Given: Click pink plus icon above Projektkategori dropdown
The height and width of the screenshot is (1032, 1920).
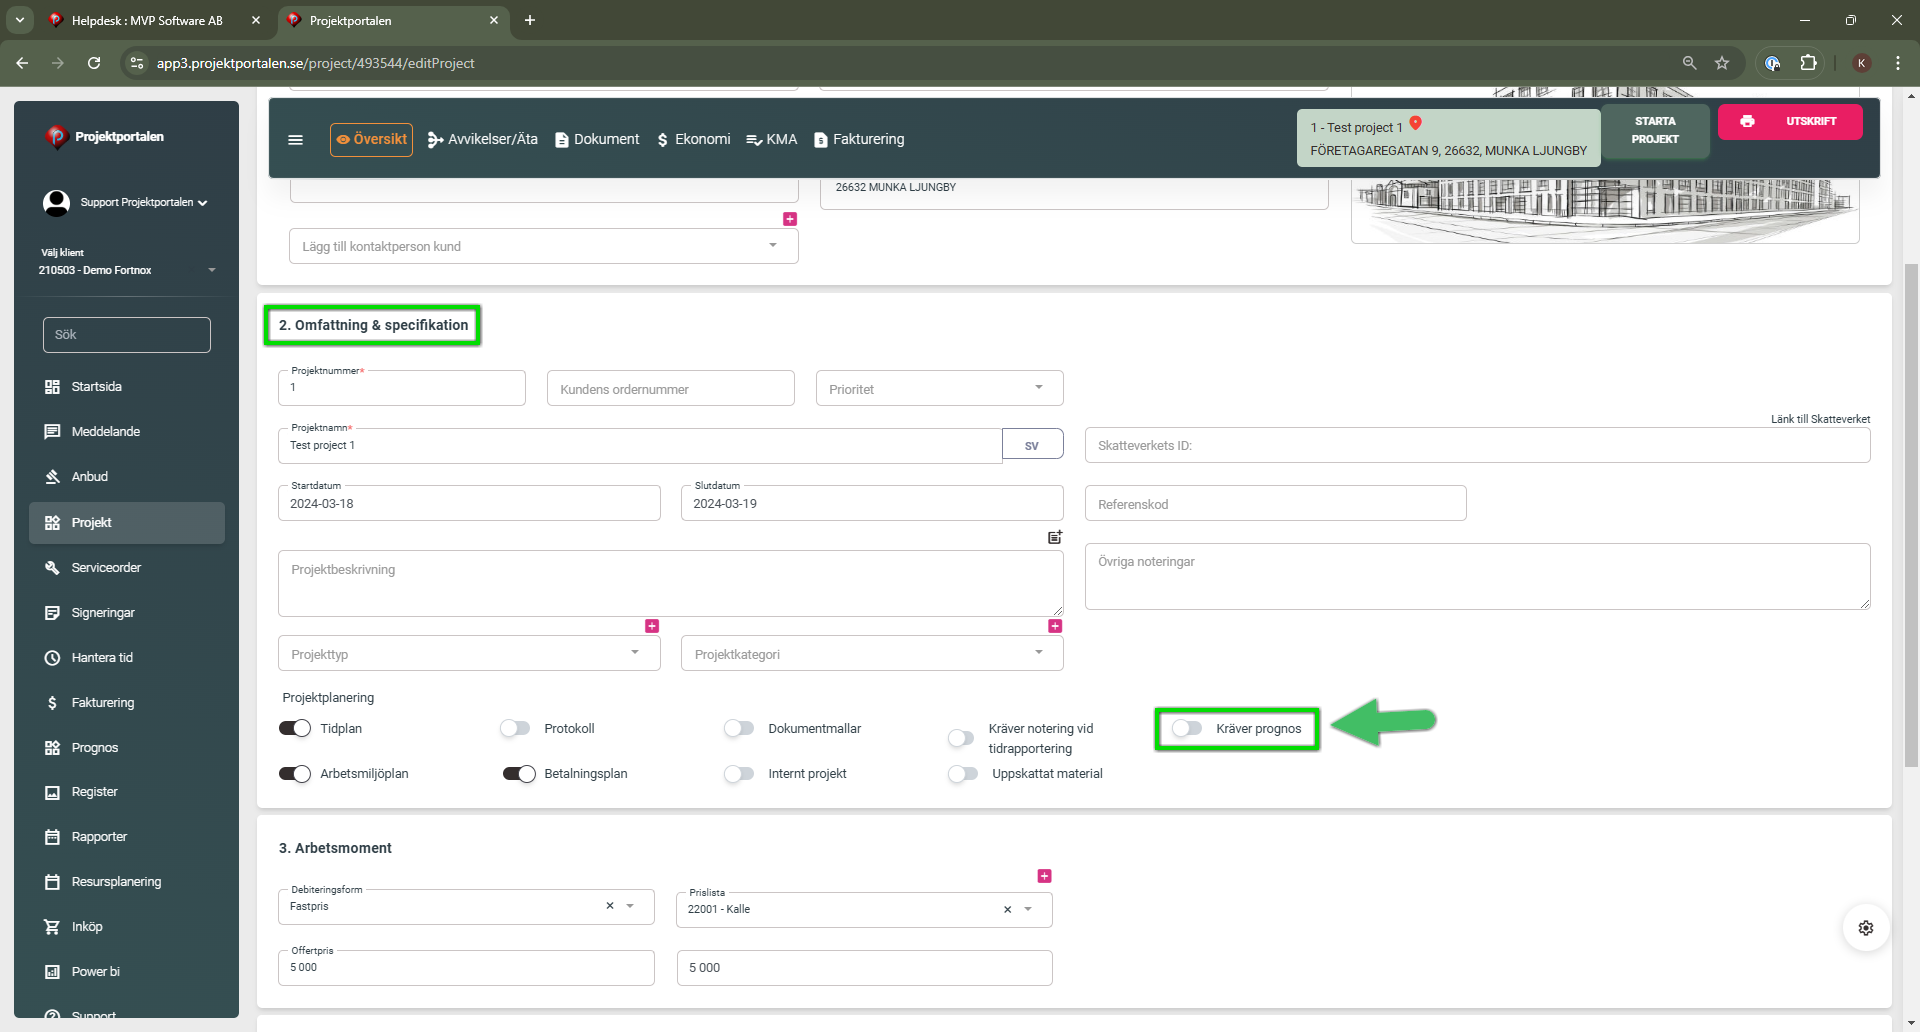Looking at the screenshot, I should [x=1055, y=626].
